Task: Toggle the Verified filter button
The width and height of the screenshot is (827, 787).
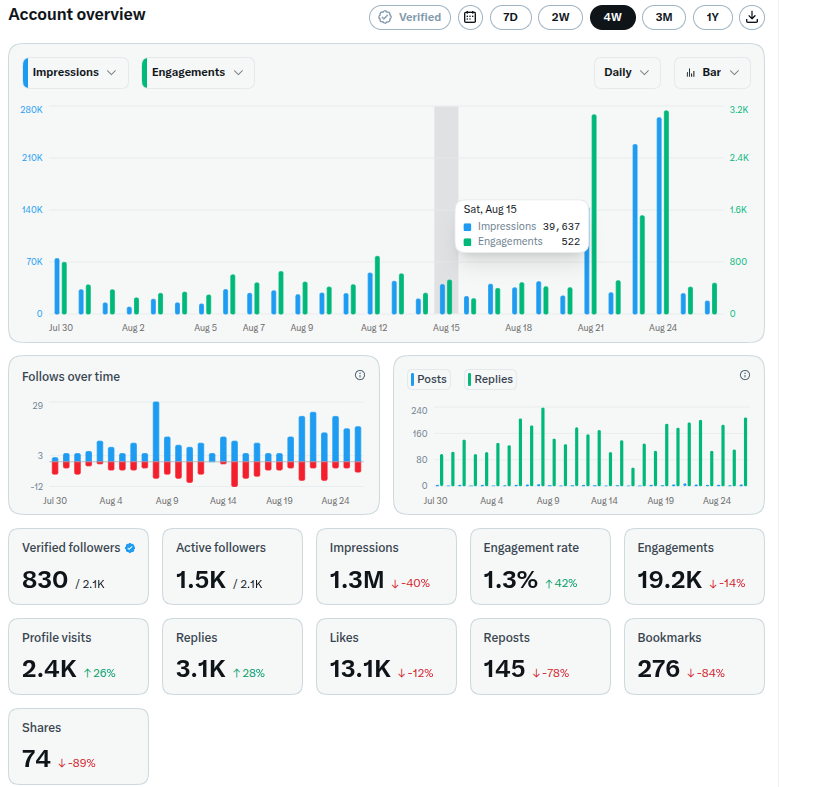Action: 410,17
